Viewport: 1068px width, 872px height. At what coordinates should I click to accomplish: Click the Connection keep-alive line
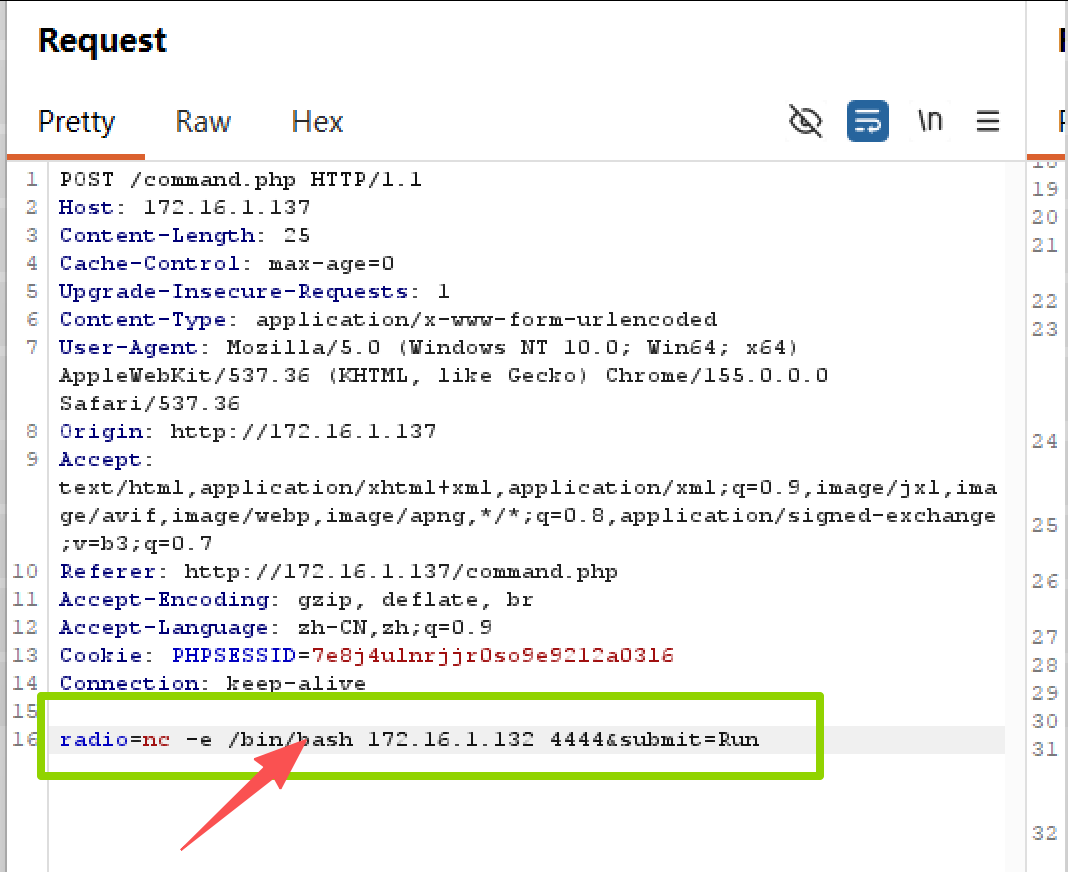(x=213, y=683)
